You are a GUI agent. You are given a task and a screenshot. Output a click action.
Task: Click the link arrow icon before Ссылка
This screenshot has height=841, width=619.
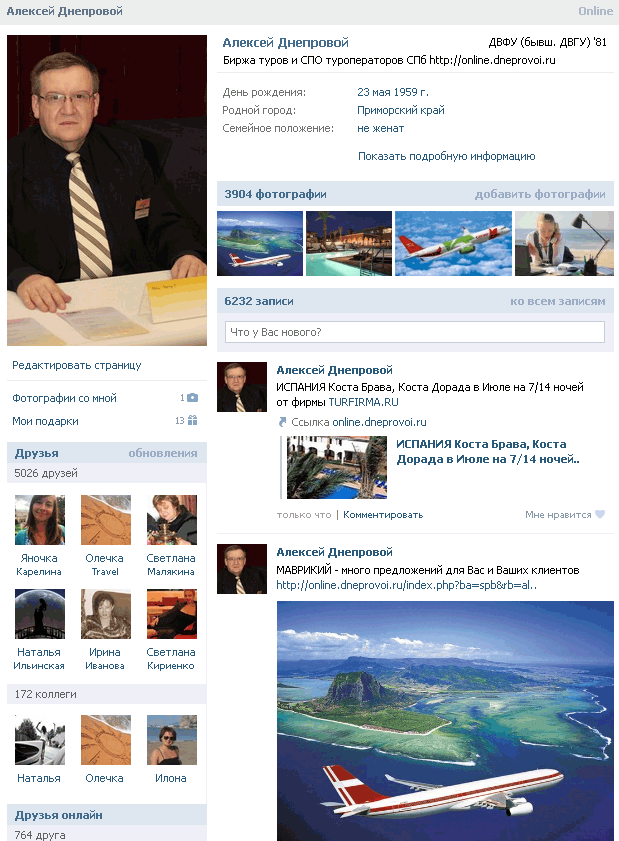coord(282,422)
